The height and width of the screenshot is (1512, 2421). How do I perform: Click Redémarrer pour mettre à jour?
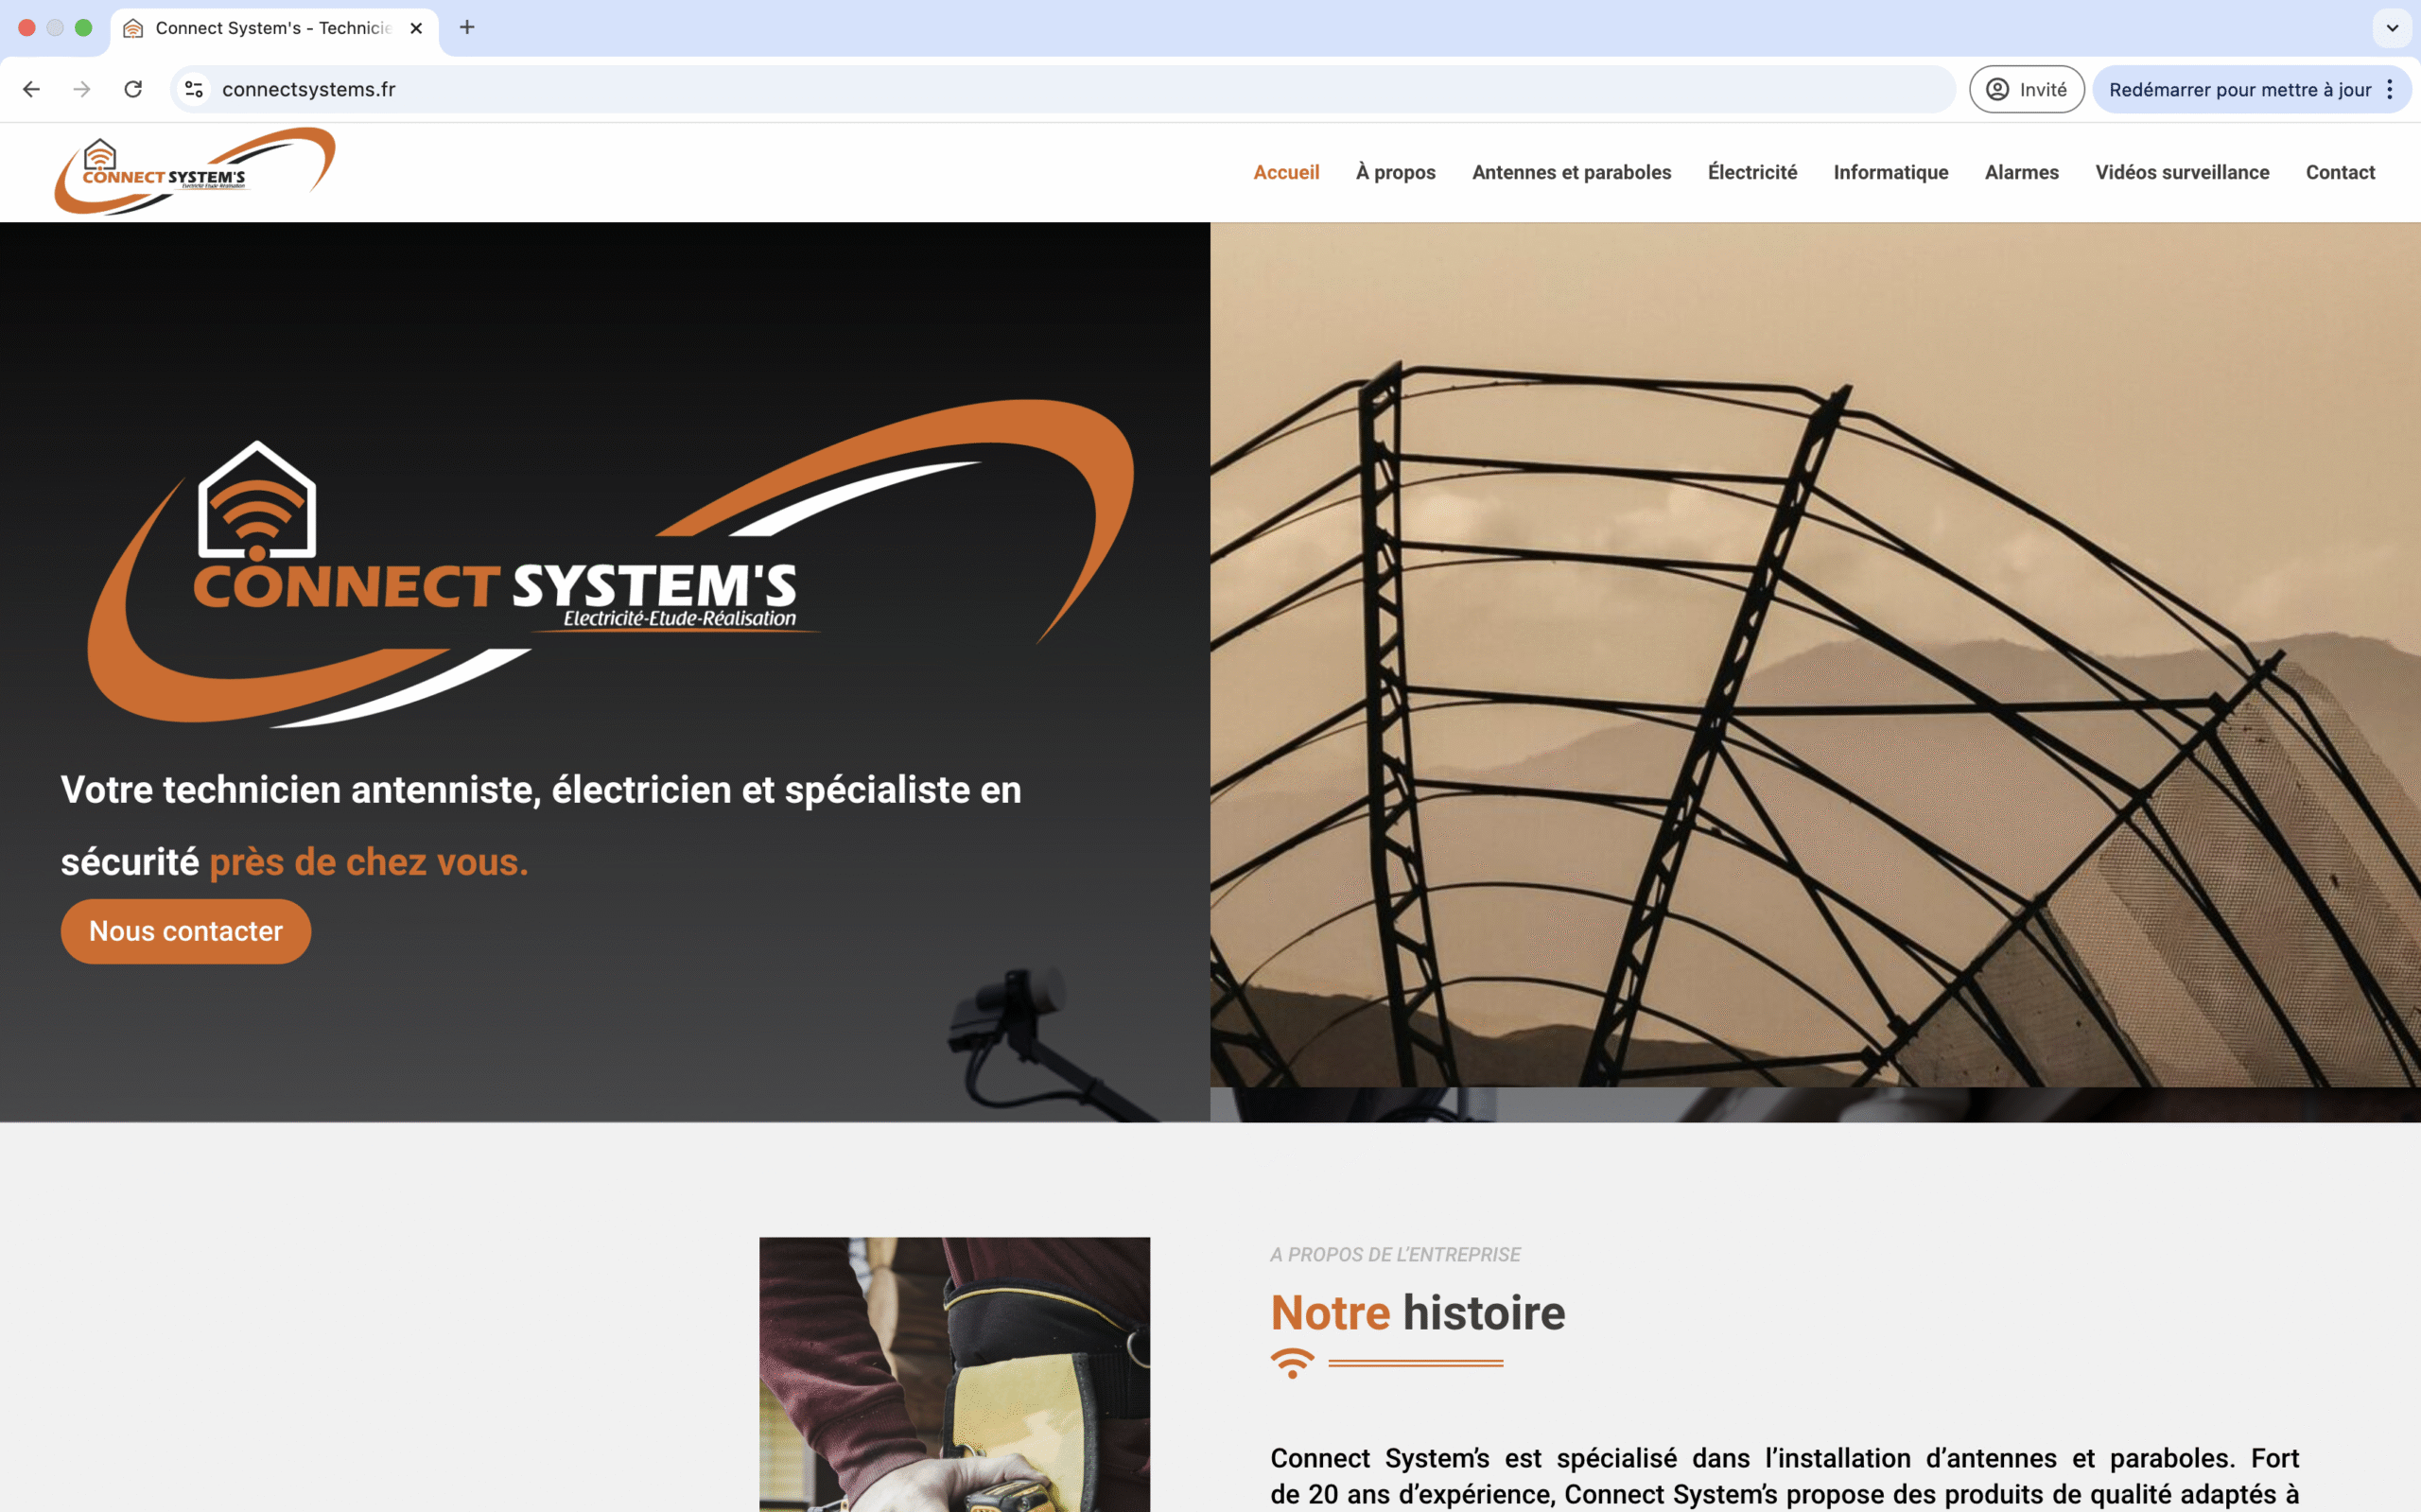tap(2239, 89)
